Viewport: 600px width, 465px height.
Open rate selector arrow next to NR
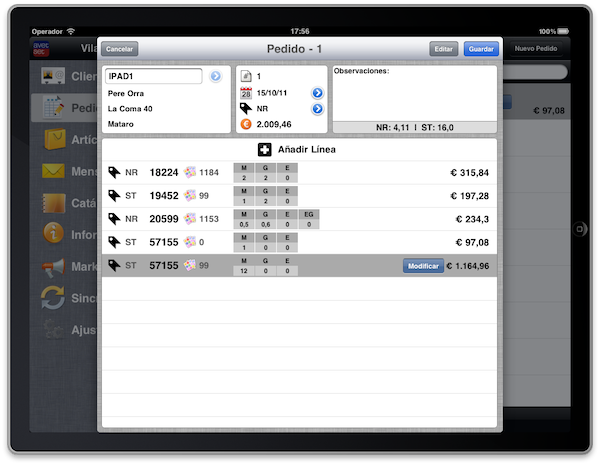pos(317,109)
